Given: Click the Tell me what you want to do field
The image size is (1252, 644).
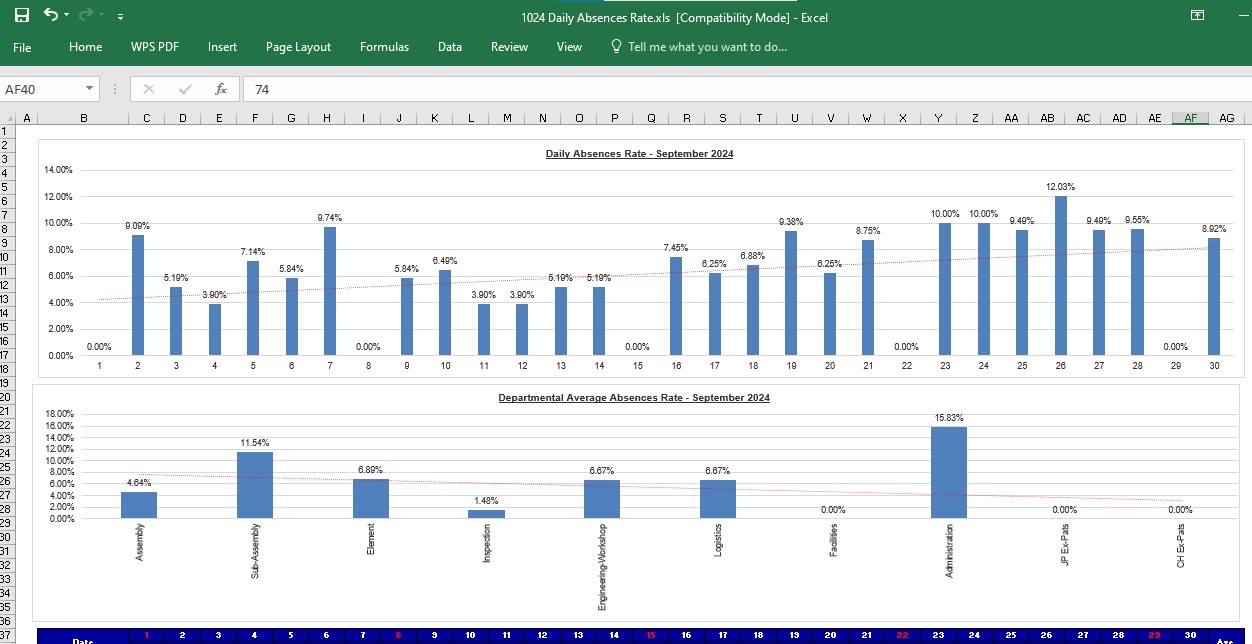Looking at the screenshot, I should coord(707,47).
